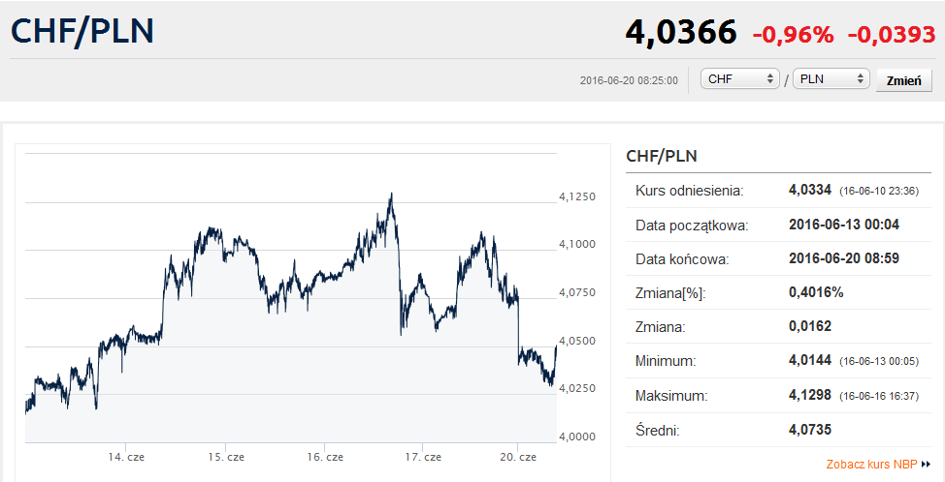Select the 14. cze date on chart axis
The width and height of the screenshot is (945, 482).
coord(127,457)
